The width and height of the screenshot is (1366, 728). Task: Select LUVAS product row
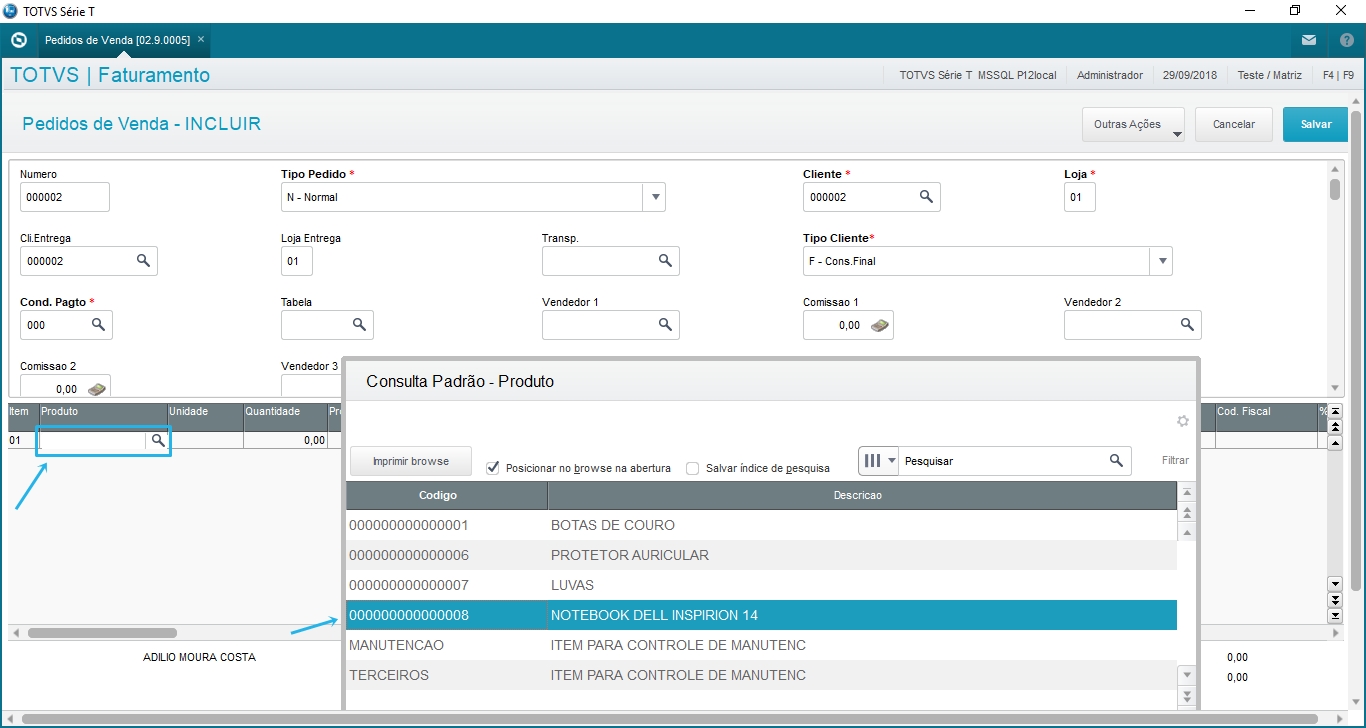click(x=761, y=585)
